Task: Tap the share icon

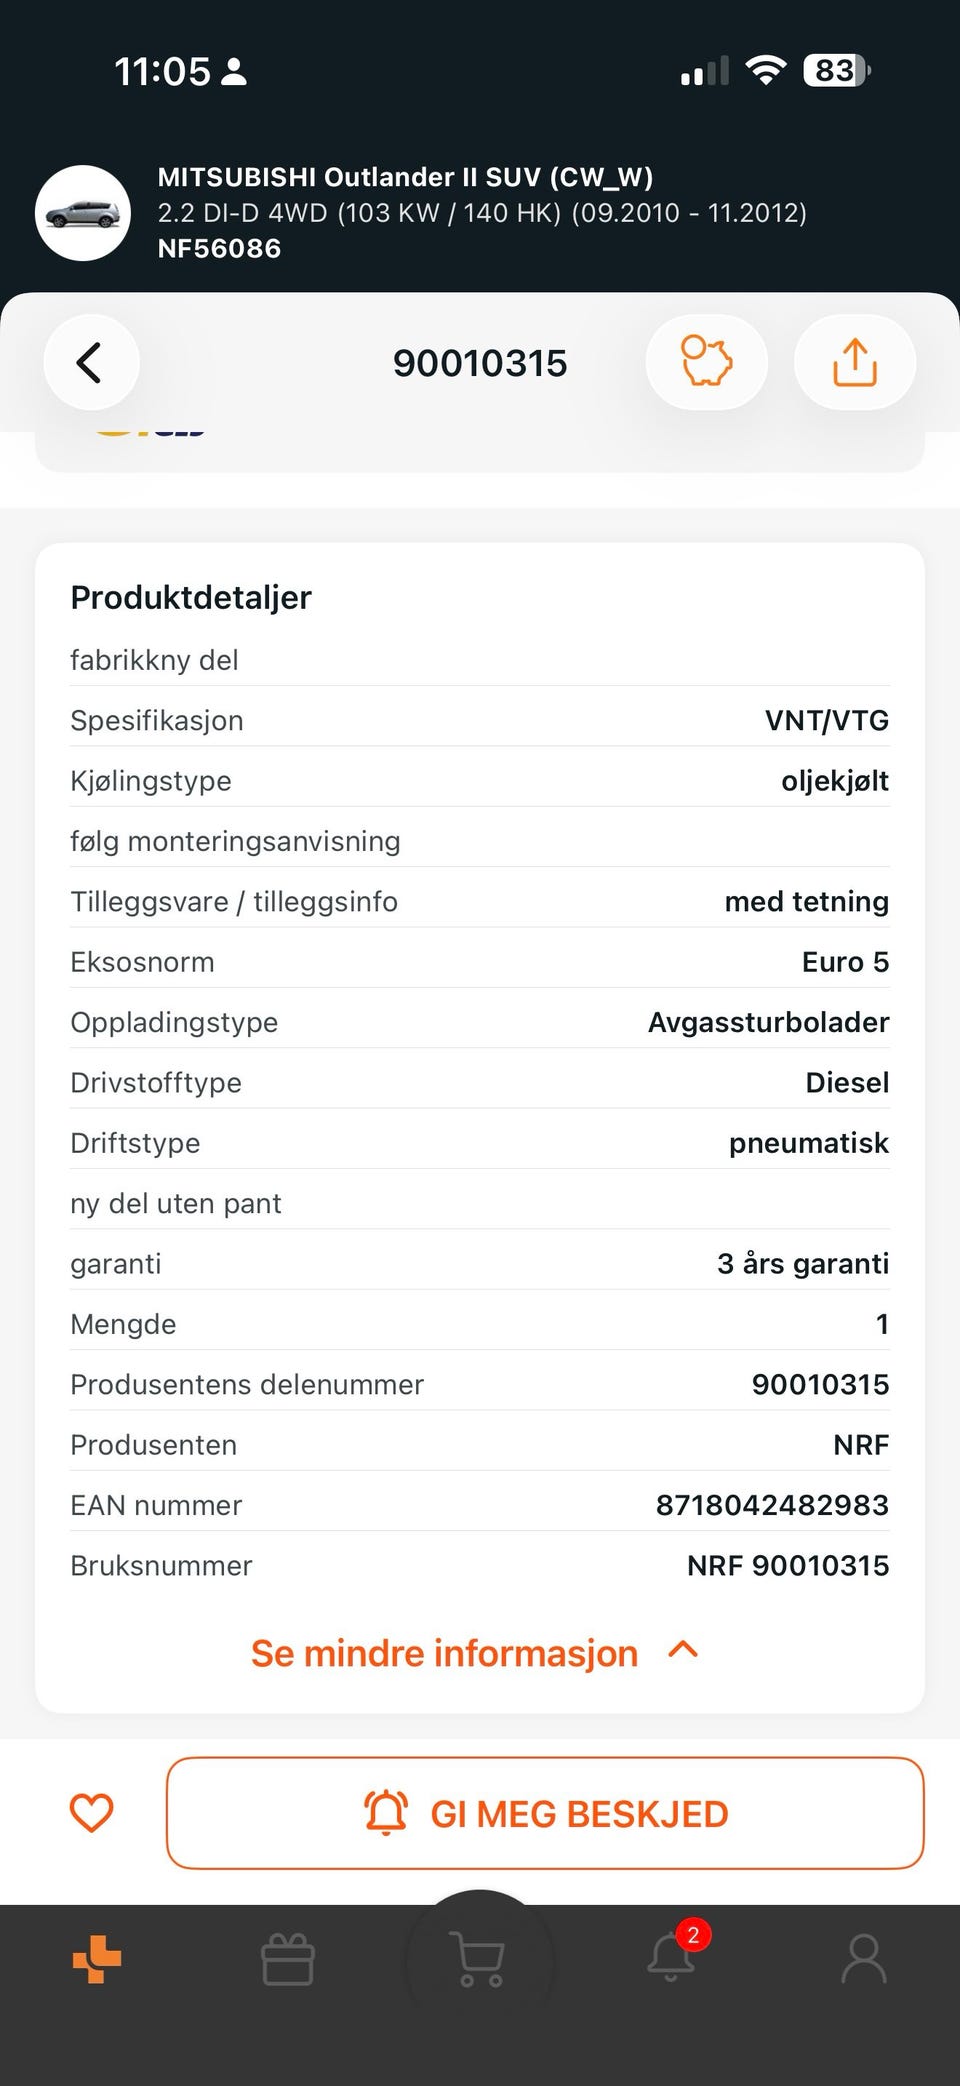Action: pos(855,362)
